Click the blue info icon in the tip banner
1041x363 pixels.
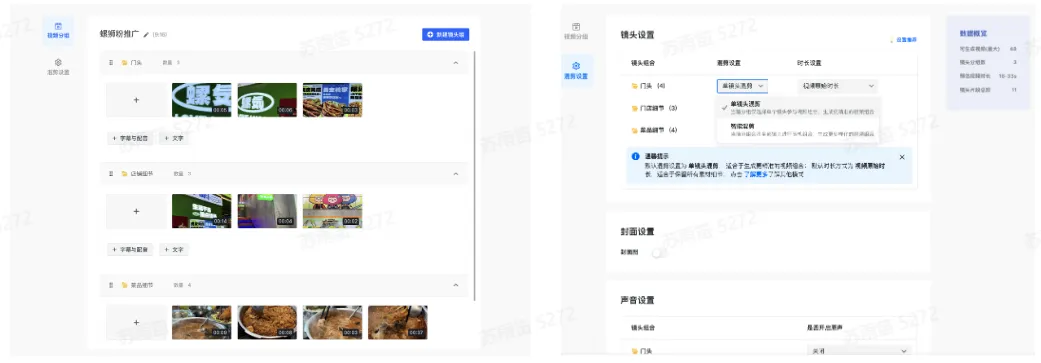point(636,157)
